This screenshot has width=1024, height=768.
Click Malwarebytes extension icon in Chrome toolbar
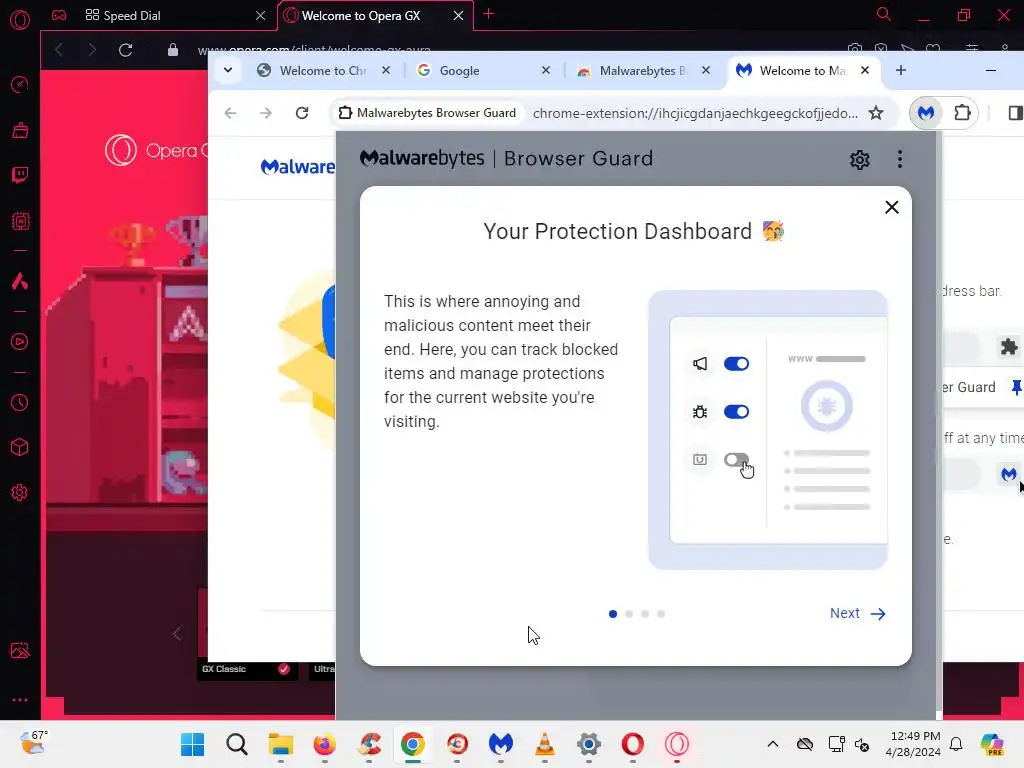925,113
